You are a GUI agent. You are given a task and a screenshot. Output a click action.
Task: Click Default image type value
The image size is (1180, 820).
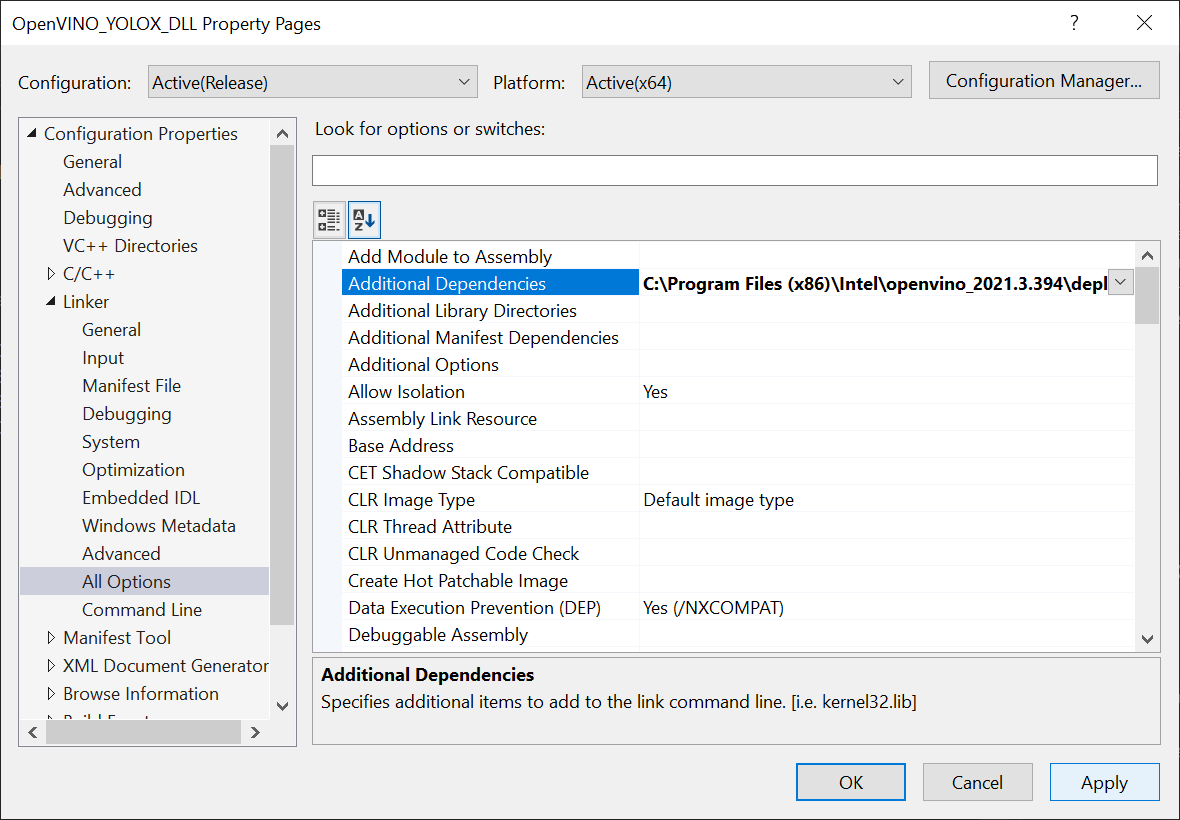[718, 500]
